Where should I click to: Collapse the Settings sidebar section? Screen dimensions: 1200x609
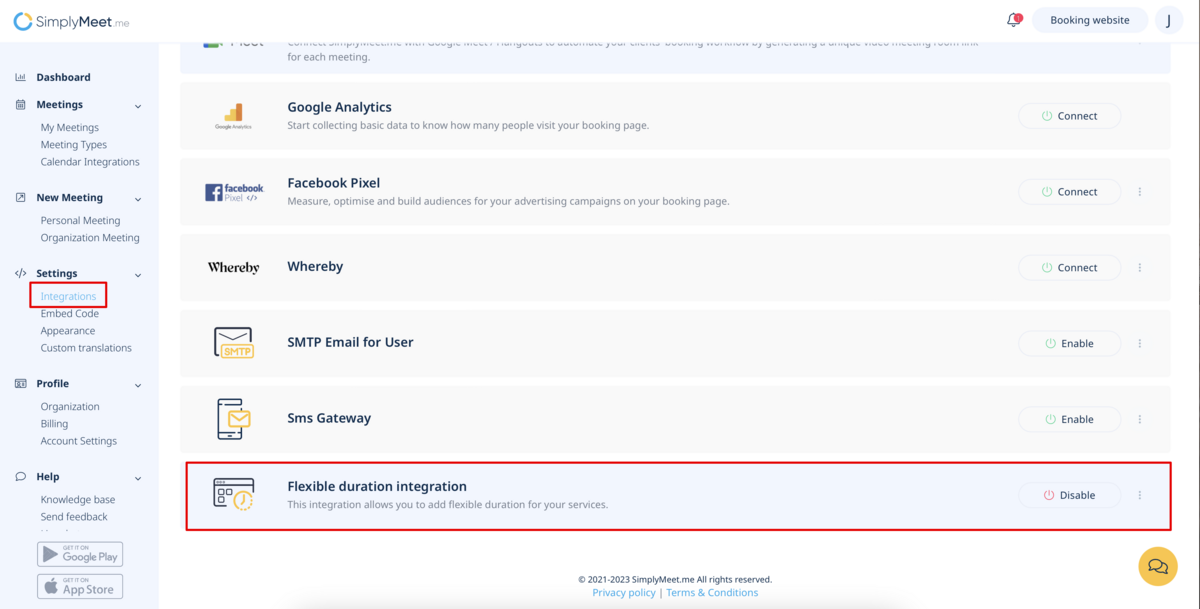pos(138,274)
